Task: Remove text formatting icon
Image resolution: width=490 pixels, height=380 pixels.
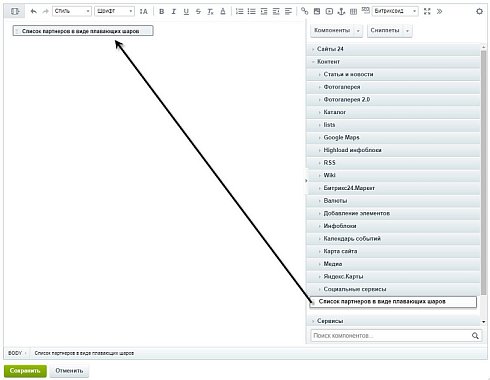Action: (x=210, y=11)
